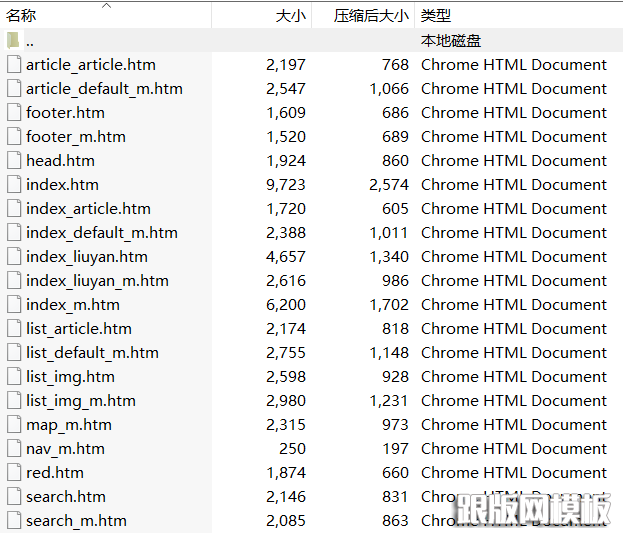Click the icon for list_img.htm
This screenshot has width=623, height=533.
[13, 376]
